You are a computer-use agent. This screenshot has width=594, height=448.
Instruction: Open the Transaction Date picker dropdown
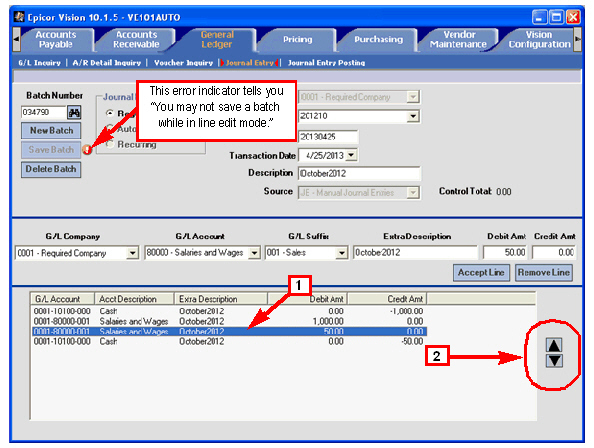(x=351, y=155)
